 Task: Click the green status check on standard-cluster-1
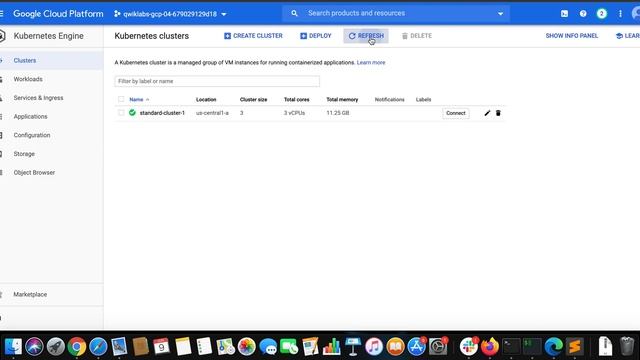point(132,113)
